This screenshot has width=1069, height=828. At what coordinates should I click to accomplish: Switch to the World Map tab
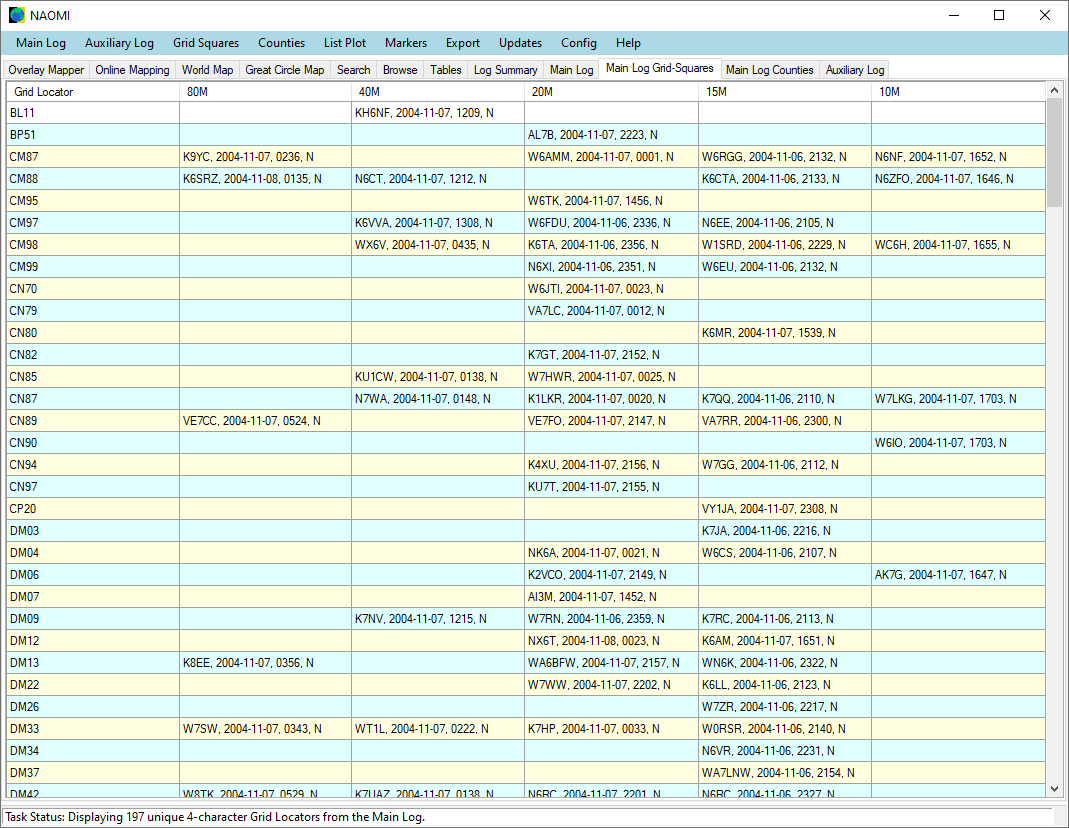pyautogui.click(x=207, y=70)
